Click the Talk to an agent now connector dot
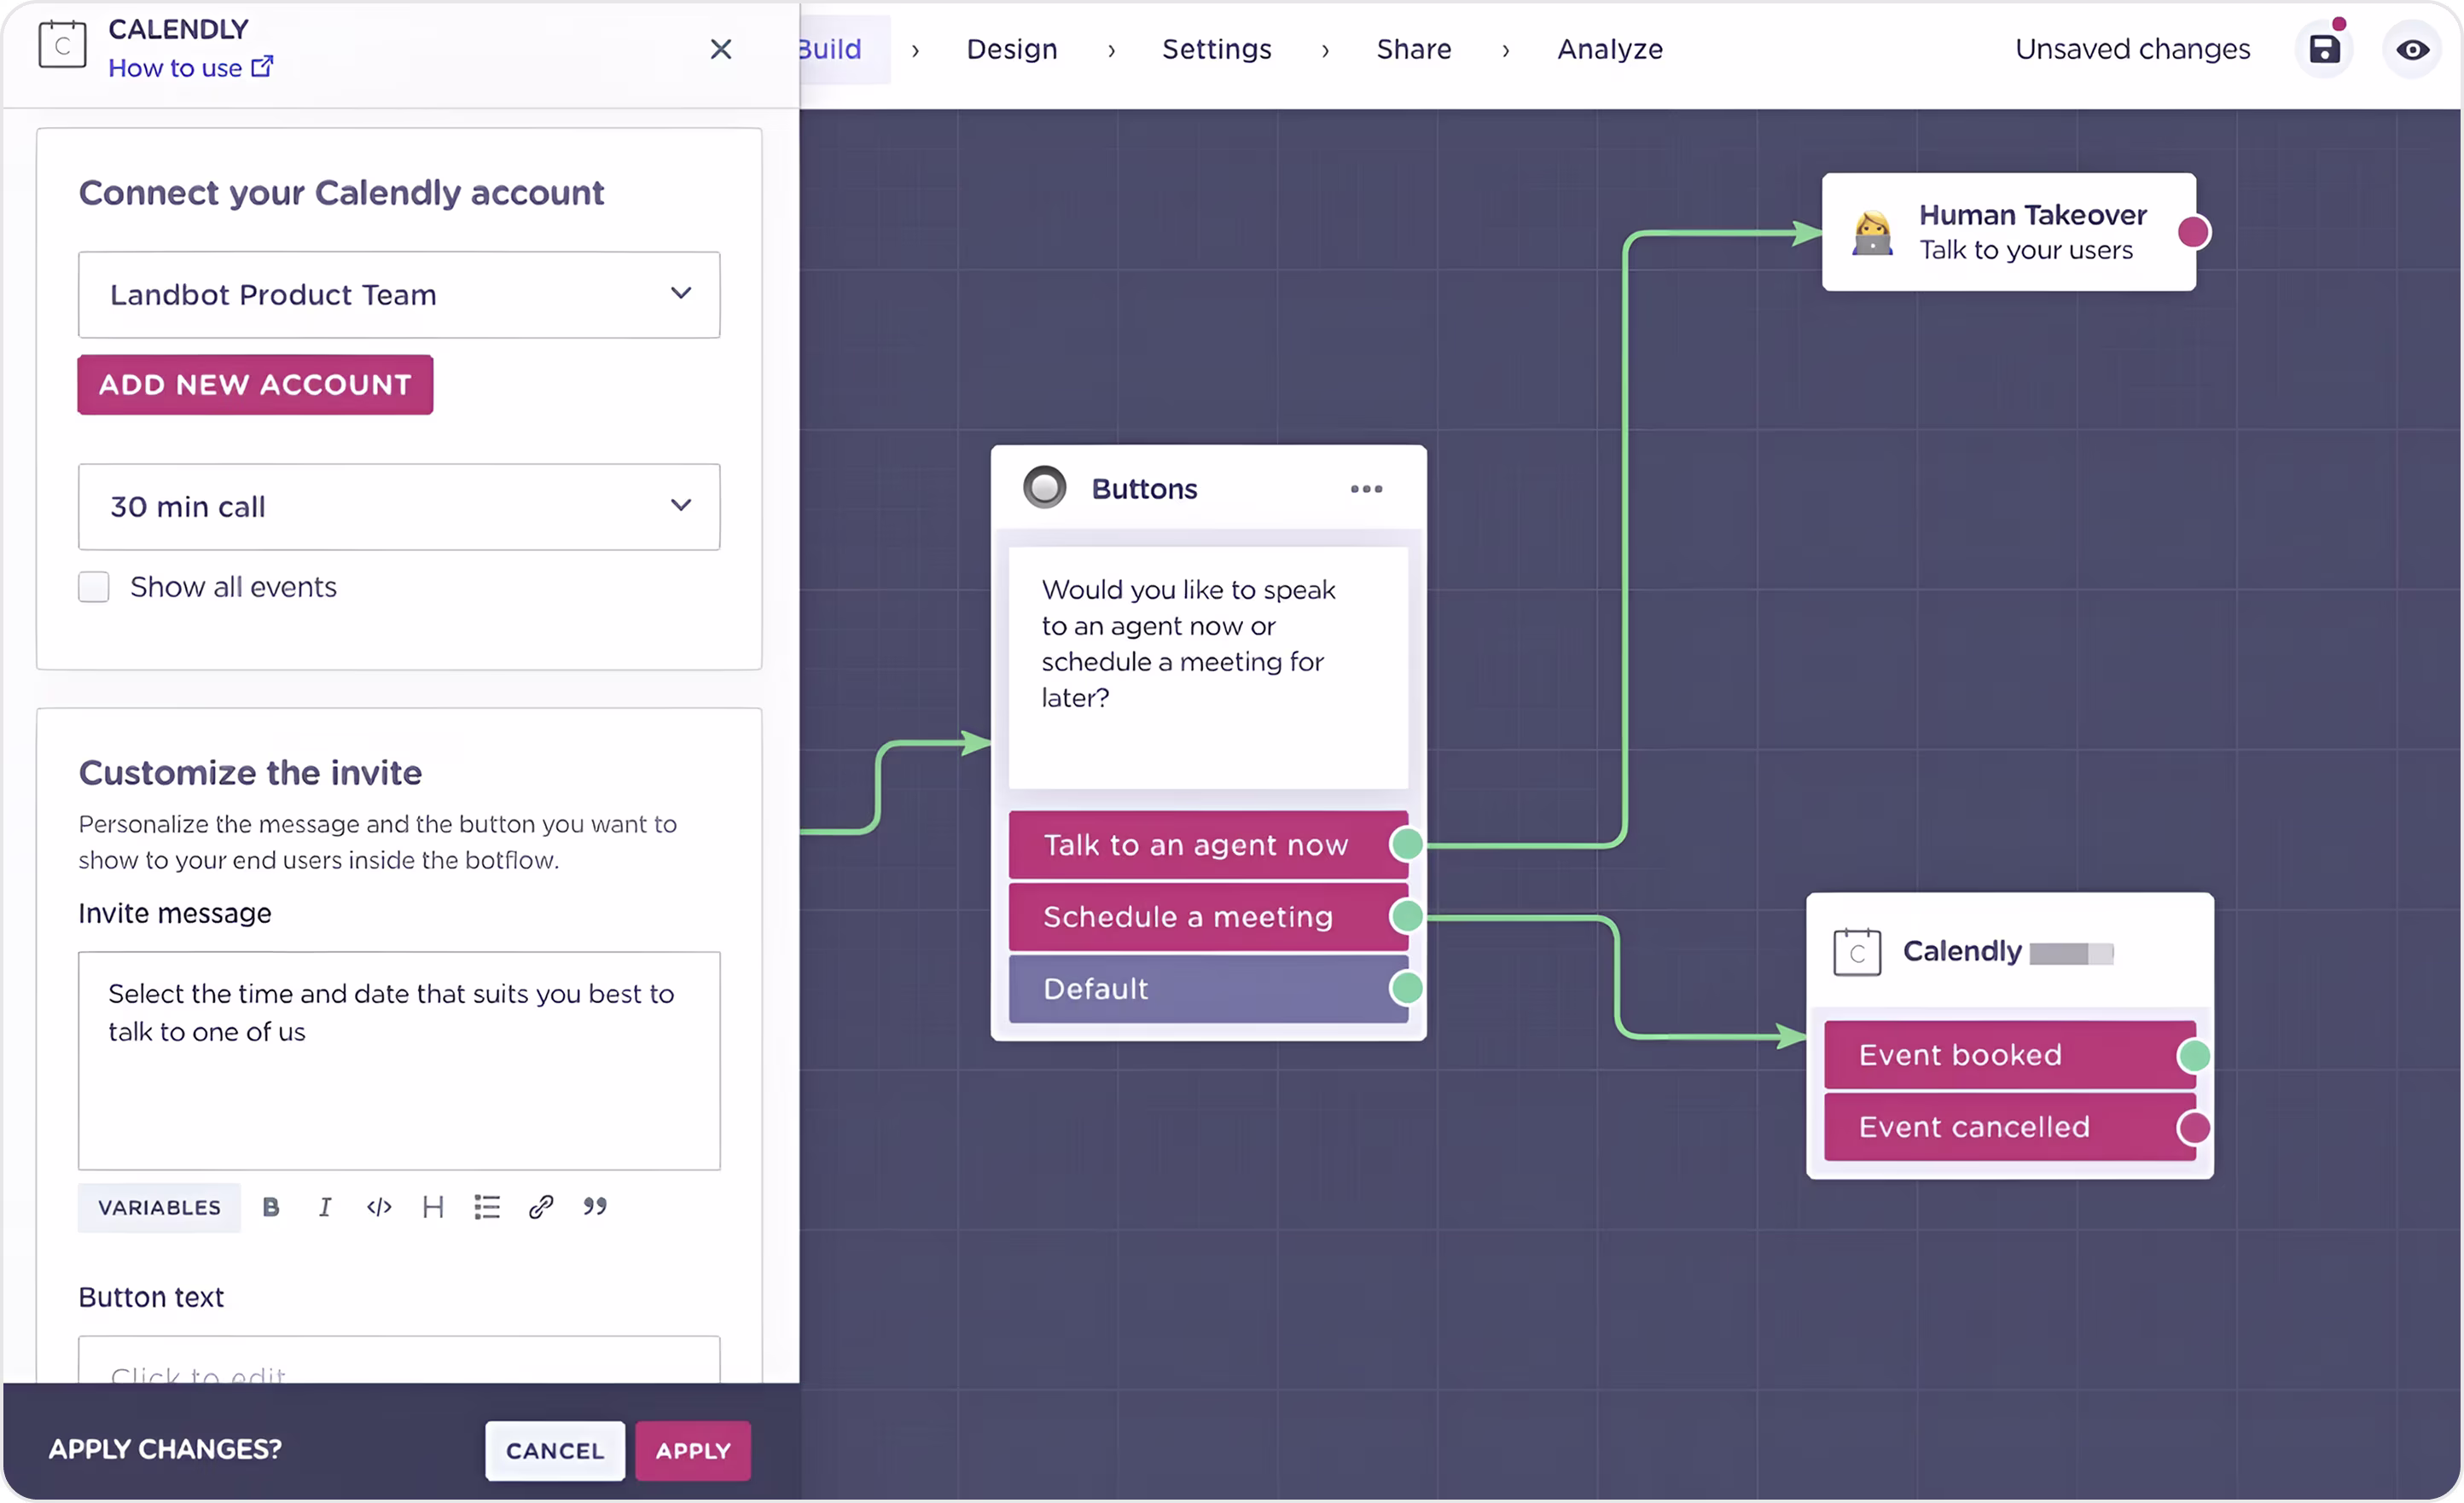Screen dimensions: 2464x1503 (1407, 845)
